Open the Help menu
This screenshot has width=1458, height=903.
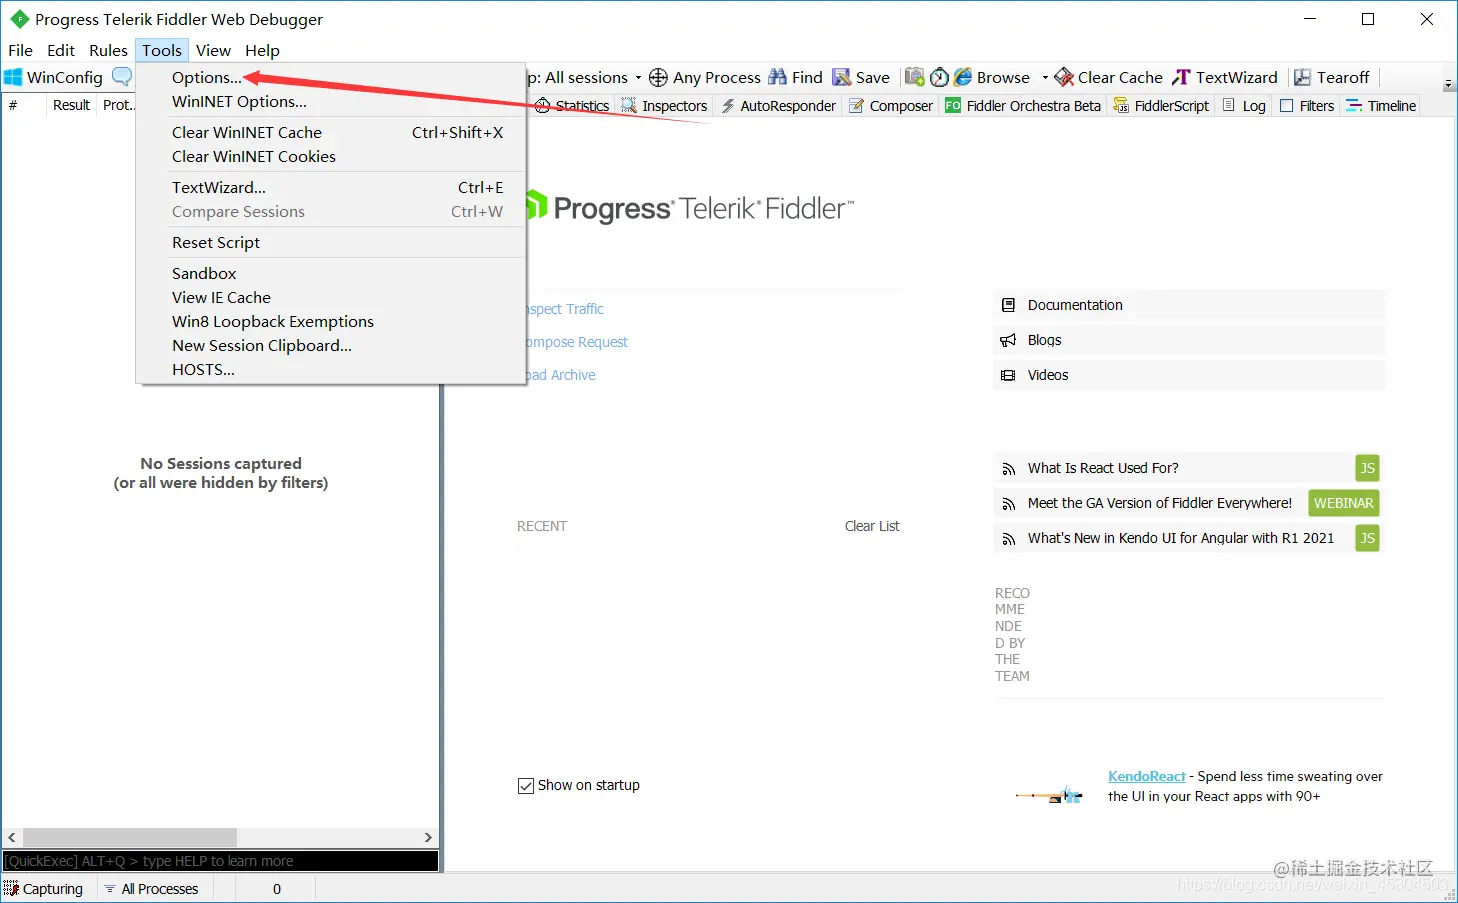click(x=262, y=50)
